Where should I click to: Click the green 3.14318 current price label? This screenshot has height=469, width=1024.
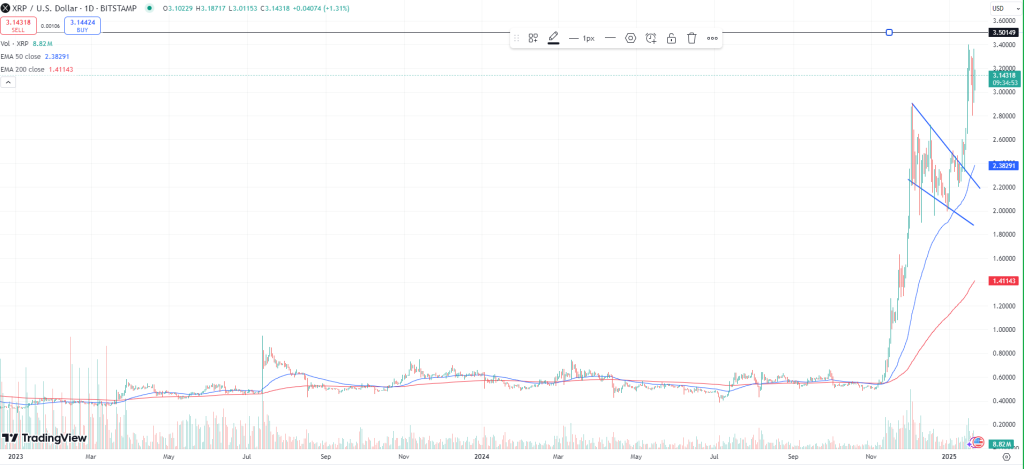click(1003, 79)
